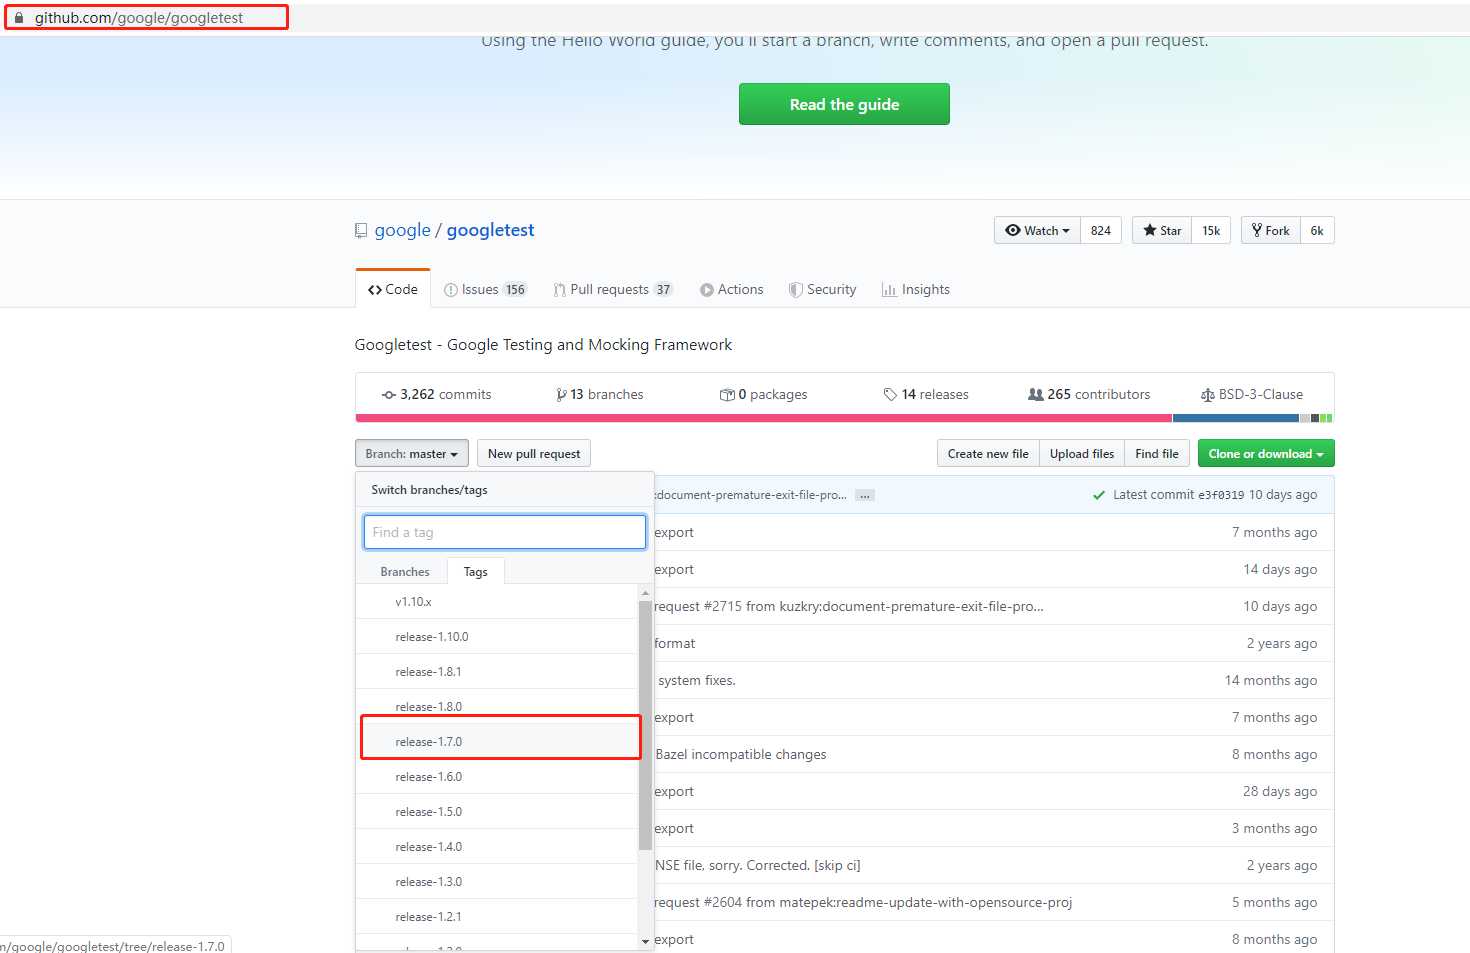Fork the repository
The height and width of the screenshot is (953, 1470).
(x=1271, y=230)
